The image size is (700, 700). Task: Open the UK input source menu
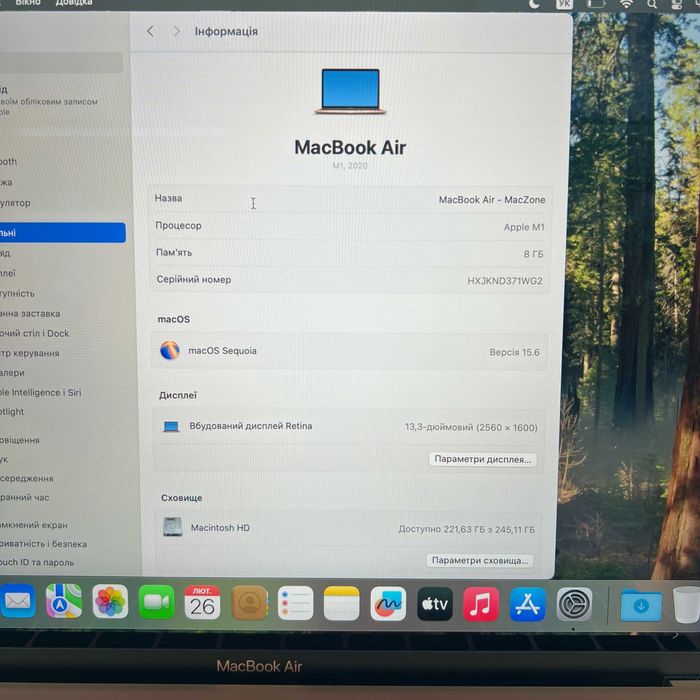tap(564, 4)
